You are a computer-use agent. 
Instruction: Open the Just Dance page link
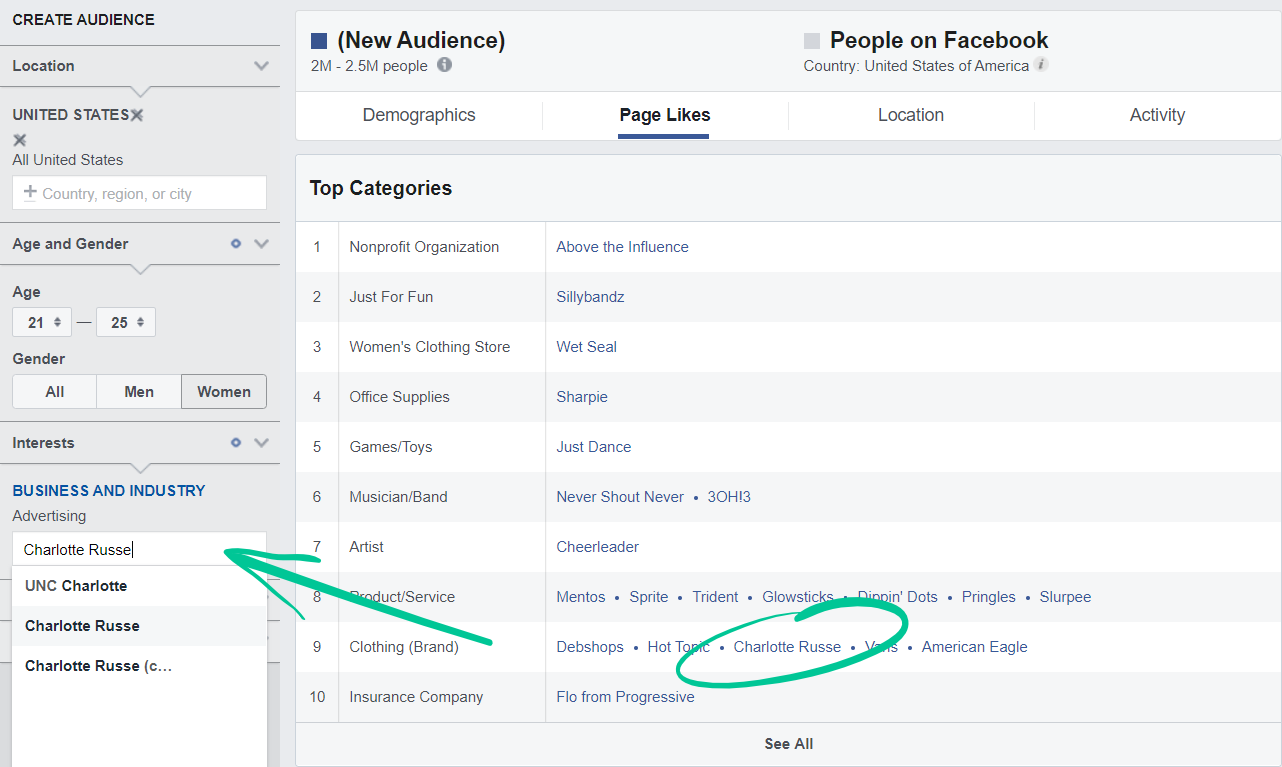[x=594, y=447]
